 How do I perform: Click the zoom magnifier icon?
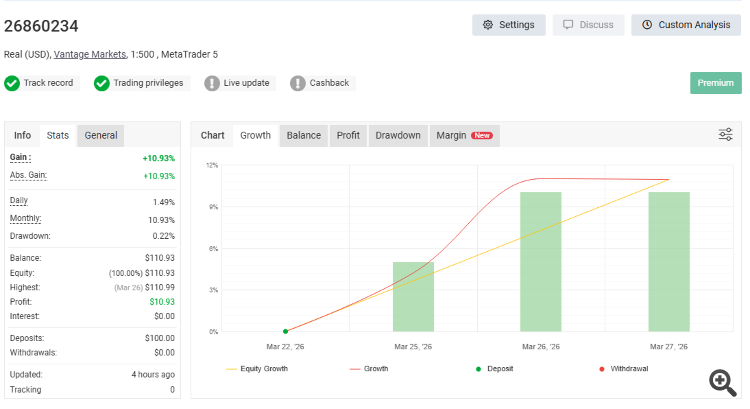click(722, 381)
